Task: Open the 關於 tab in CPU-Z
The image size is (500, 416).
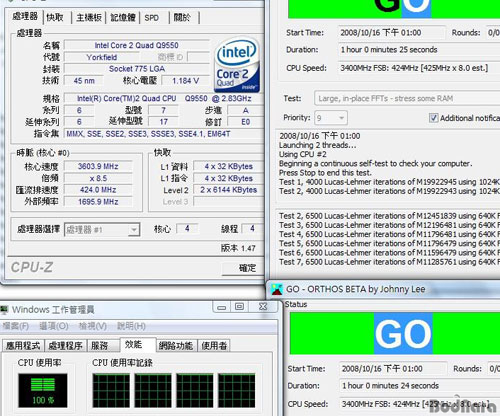Action: click(182, 17)
